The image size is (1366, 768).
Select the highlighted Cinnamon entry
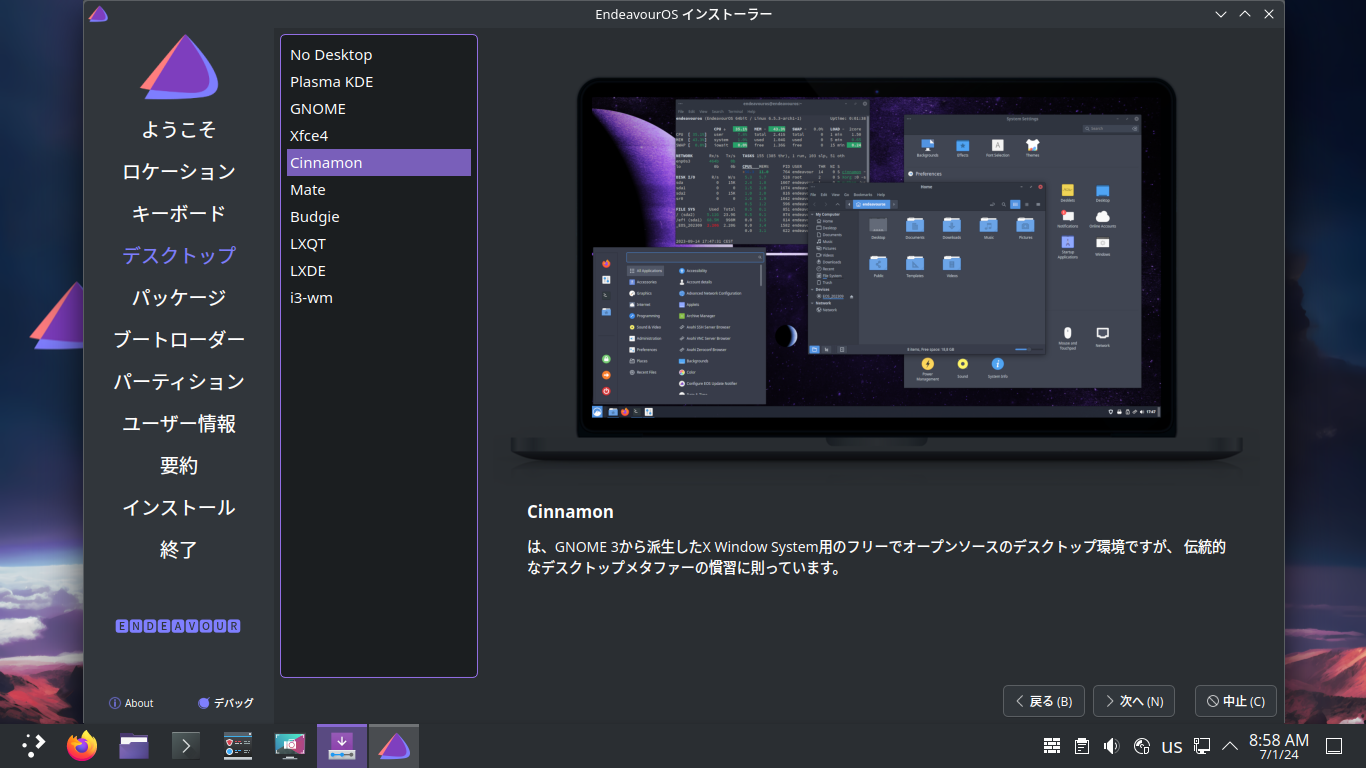pyautogui.click(x=379, y=163)
